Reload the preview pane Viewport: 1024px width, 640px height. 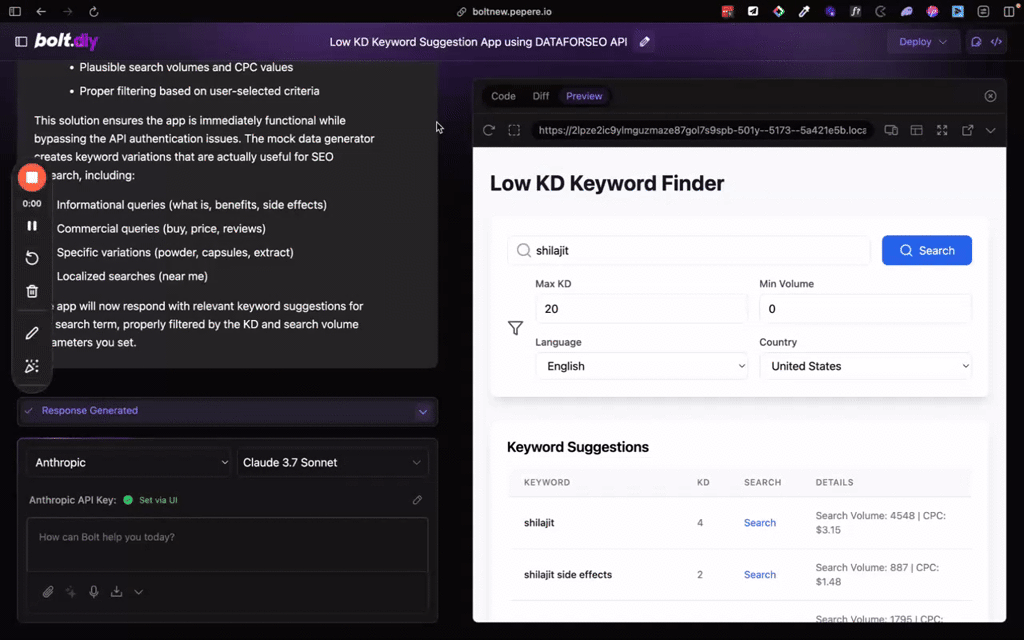coord(488,131)
